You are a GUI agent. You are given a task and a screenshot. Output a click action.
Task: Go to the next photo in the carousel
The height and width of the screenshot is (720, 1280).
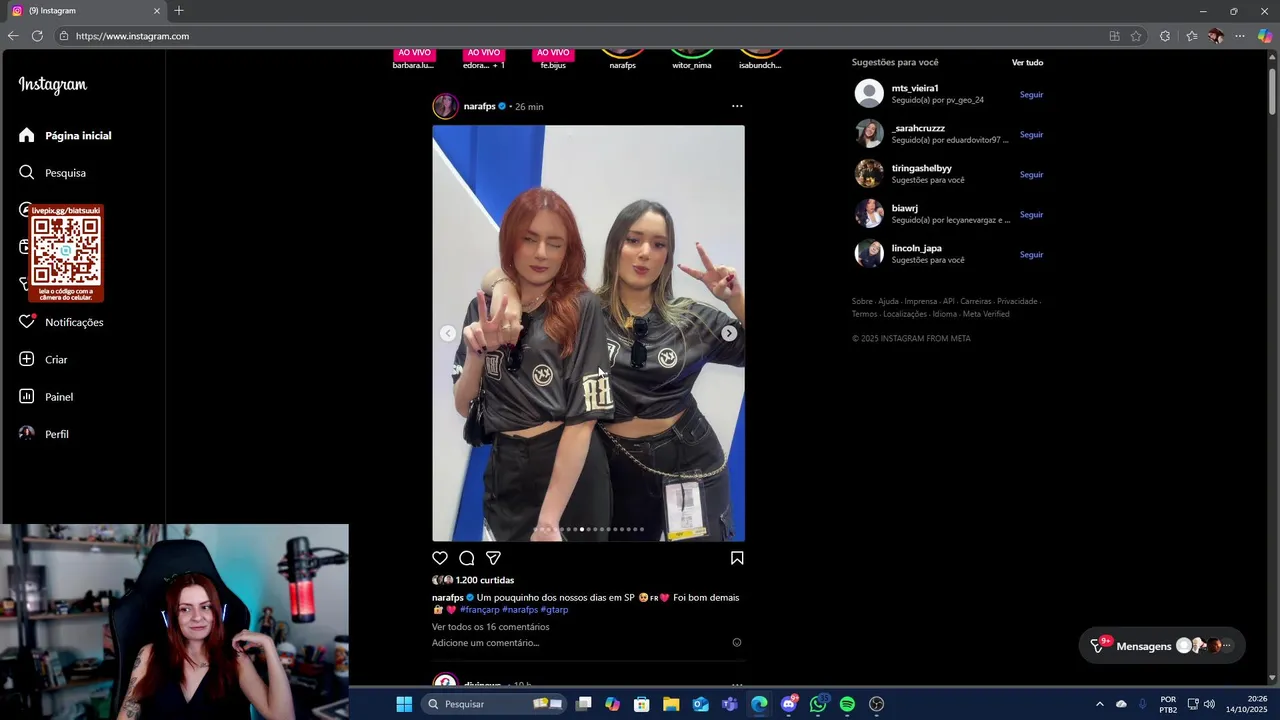(x=729, y=333)
